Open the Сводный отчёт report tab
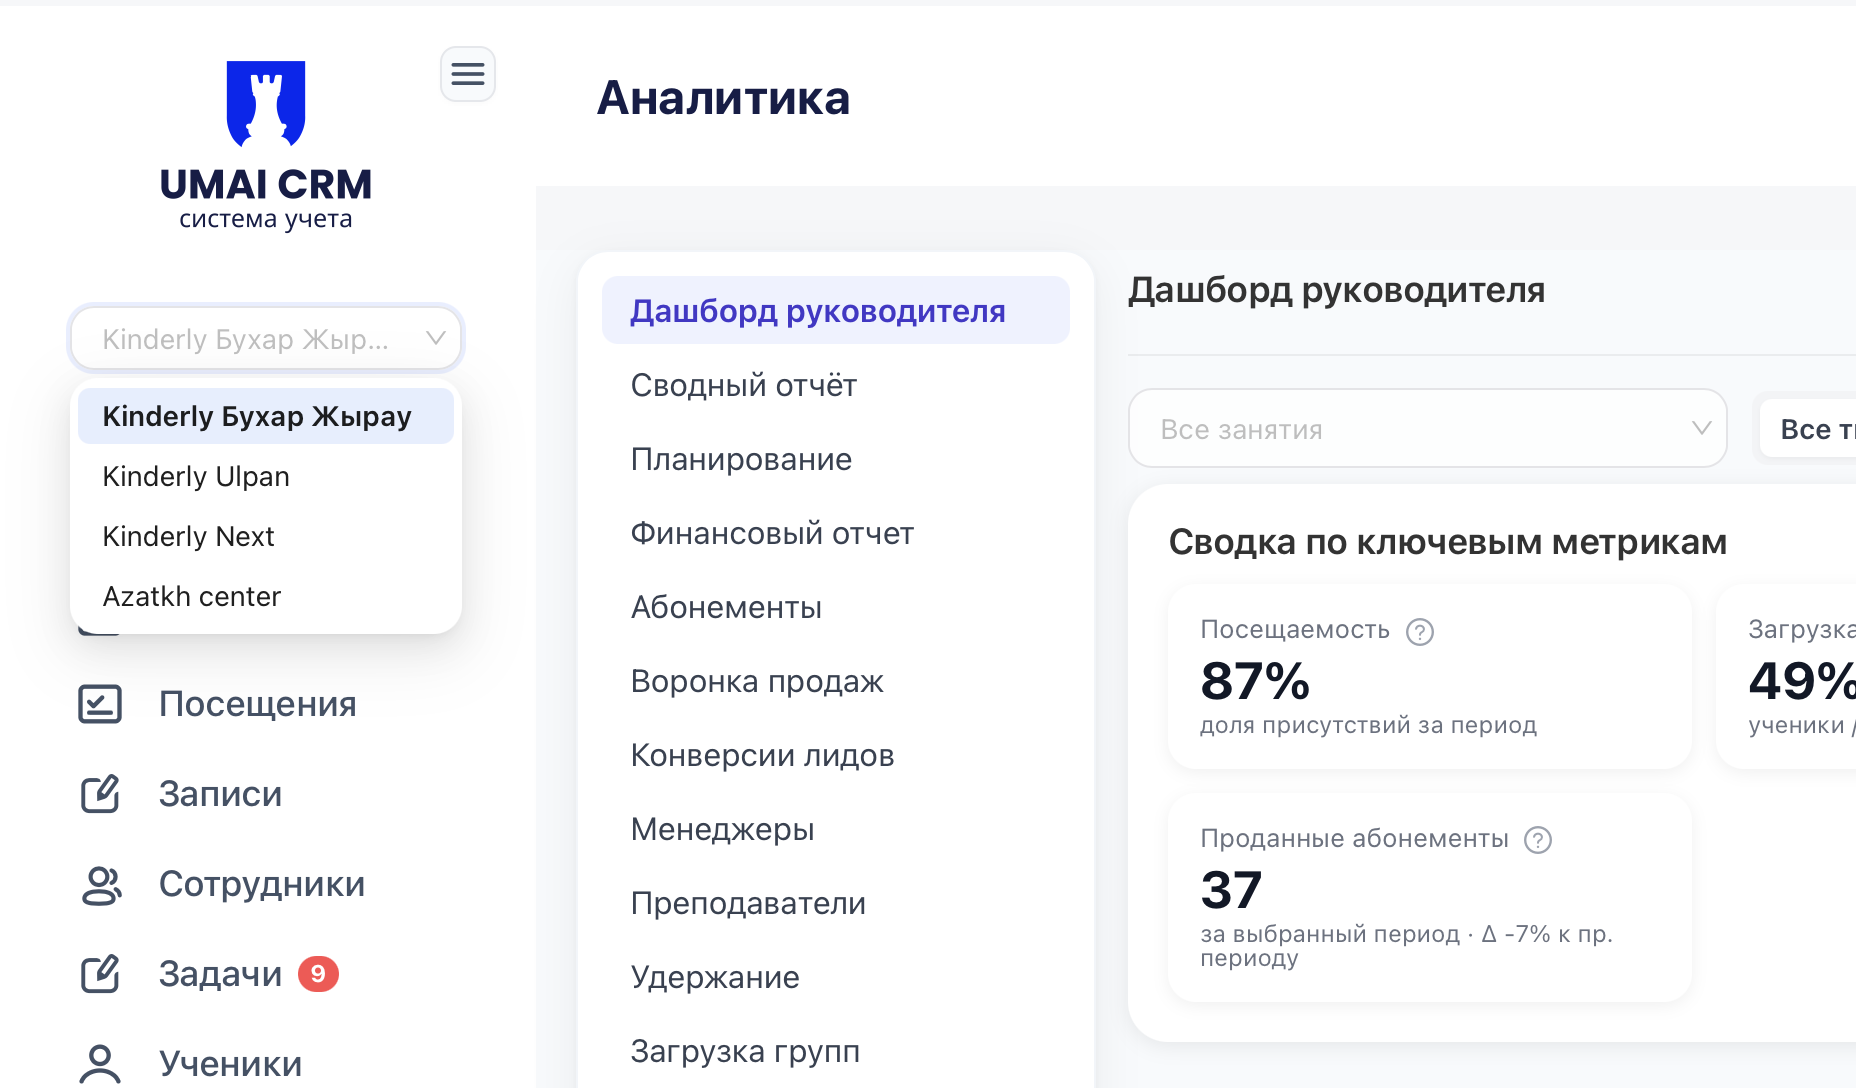 [743, 385]
